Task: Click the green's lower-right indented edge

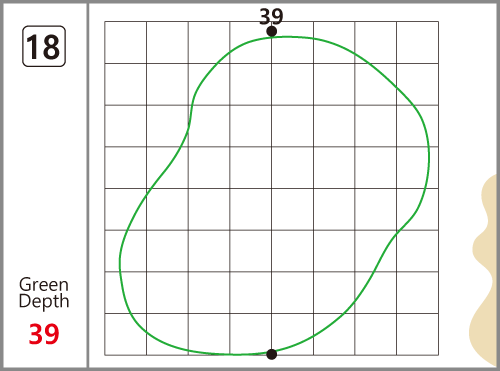Action: (x=397, y=232)
